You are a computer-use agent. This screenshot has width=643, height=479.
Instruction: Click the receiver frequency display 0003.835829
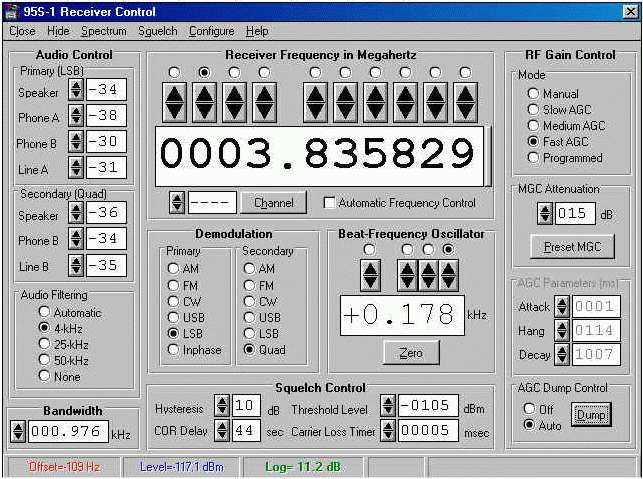click(x=319, y=156)
